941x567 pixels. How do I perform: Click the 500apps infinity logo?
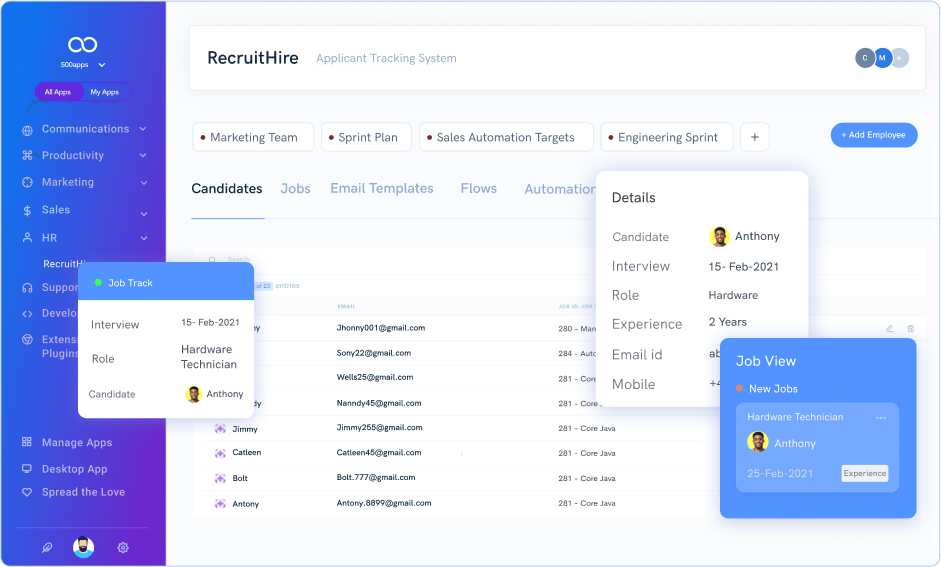click(82, 44)
